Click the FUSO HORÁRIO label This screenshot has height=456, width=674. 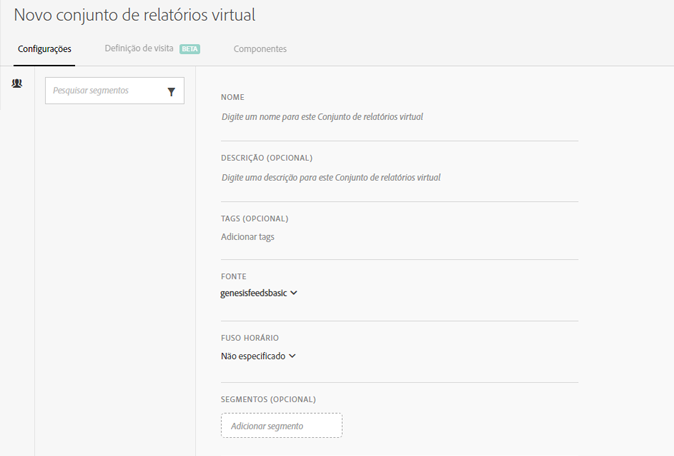coord(250,338)
